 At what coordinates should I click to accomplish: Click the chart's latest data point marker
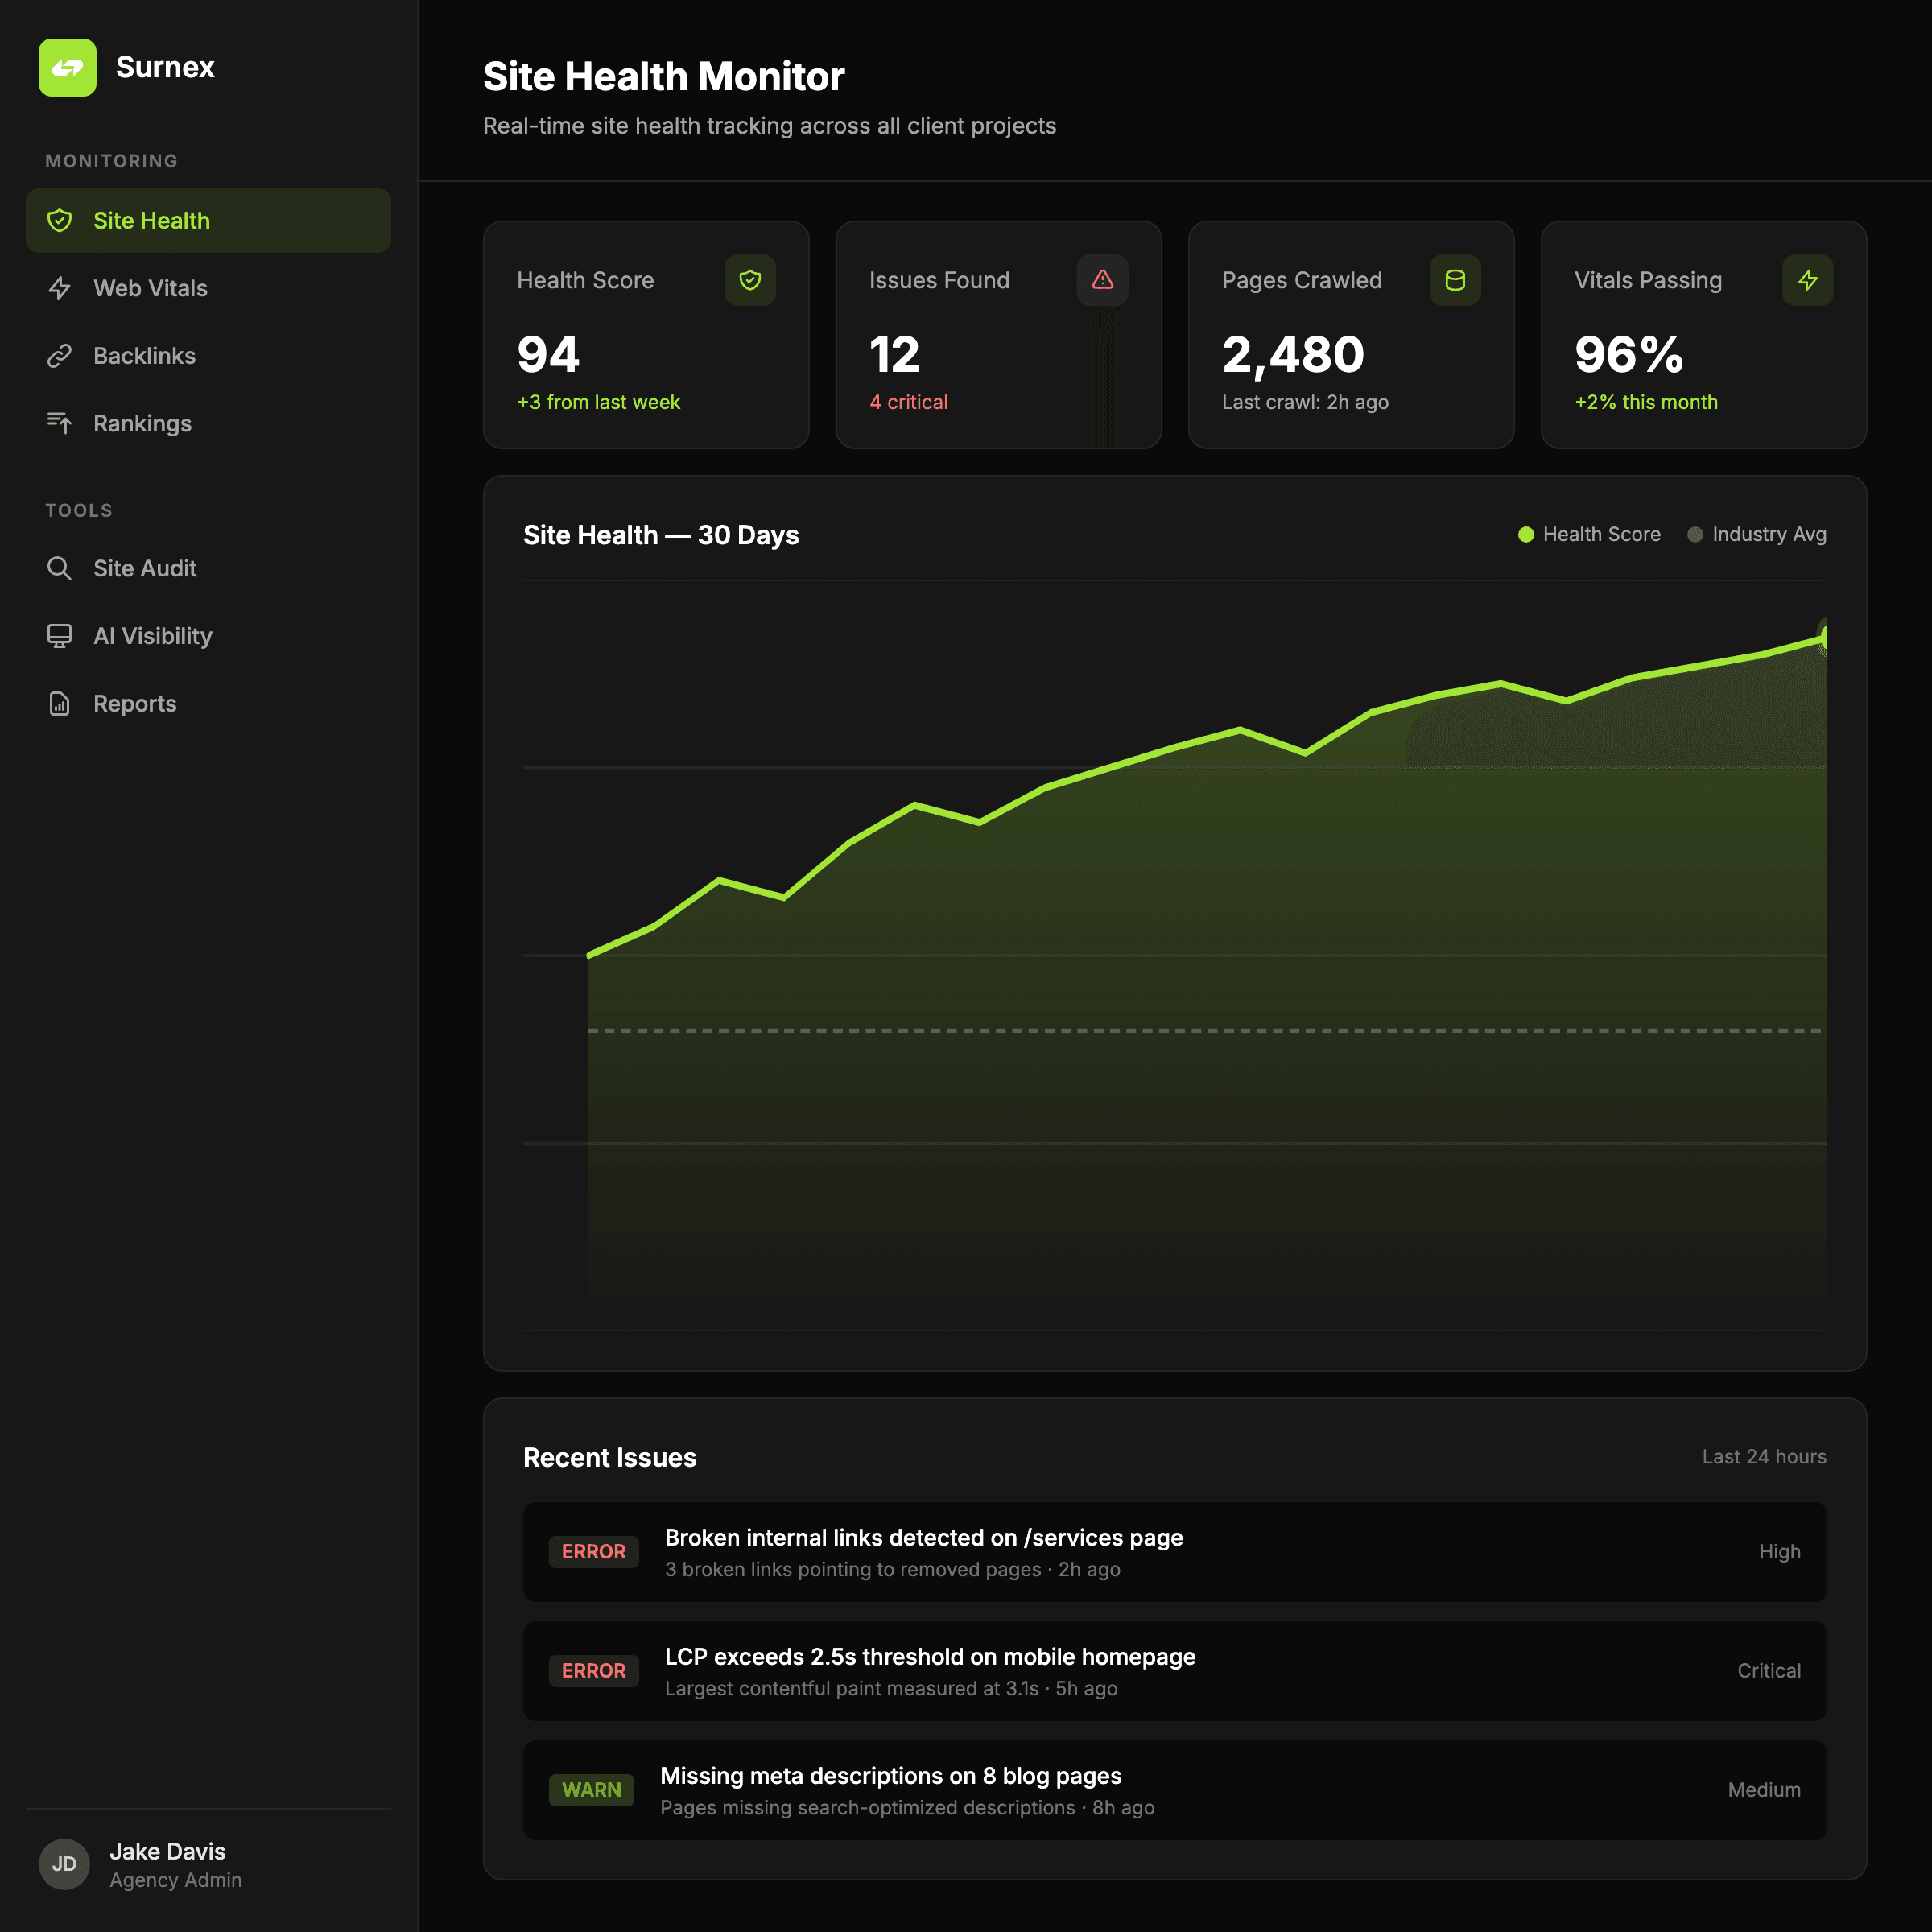tap(1824, 636)
